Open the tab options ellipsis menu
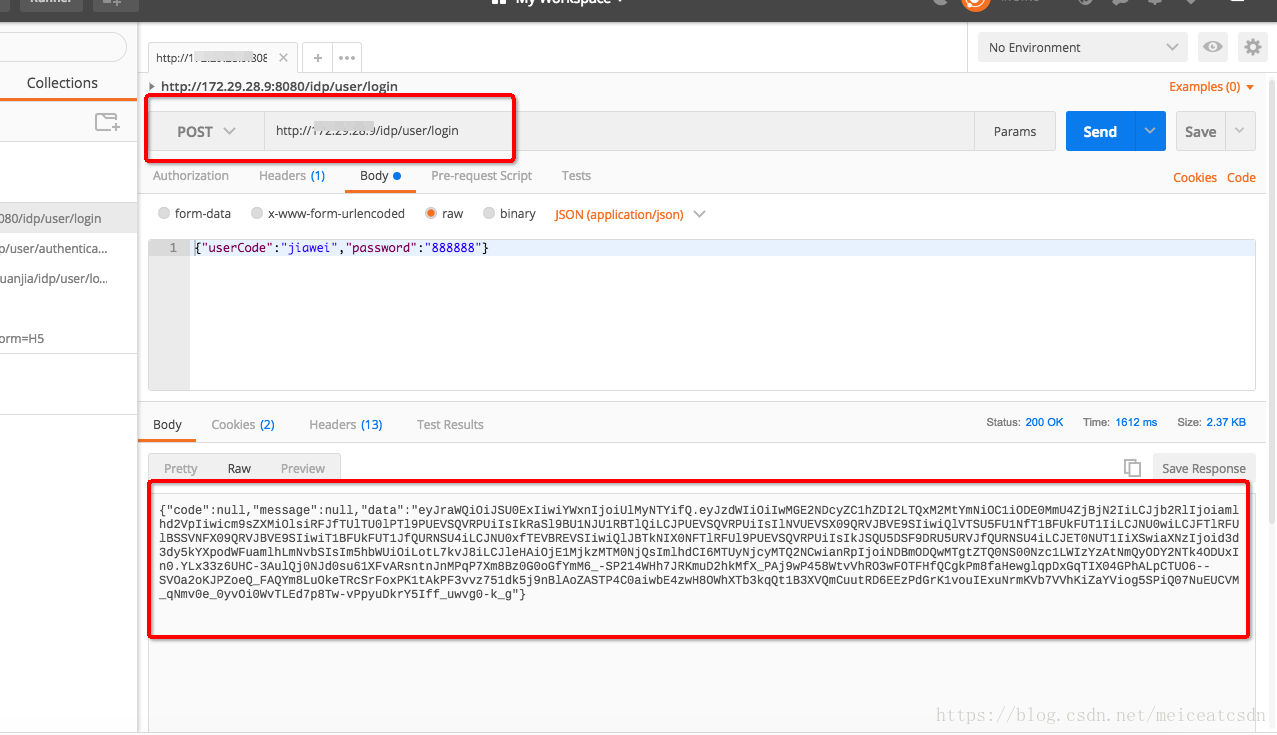Viewport: 1277px width, 735px height. click(347, 57)
